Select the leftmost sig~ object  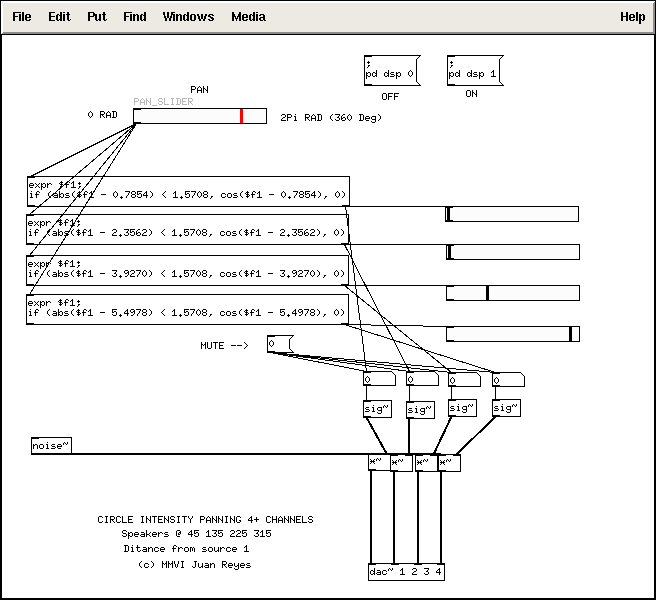pos(378,409)
